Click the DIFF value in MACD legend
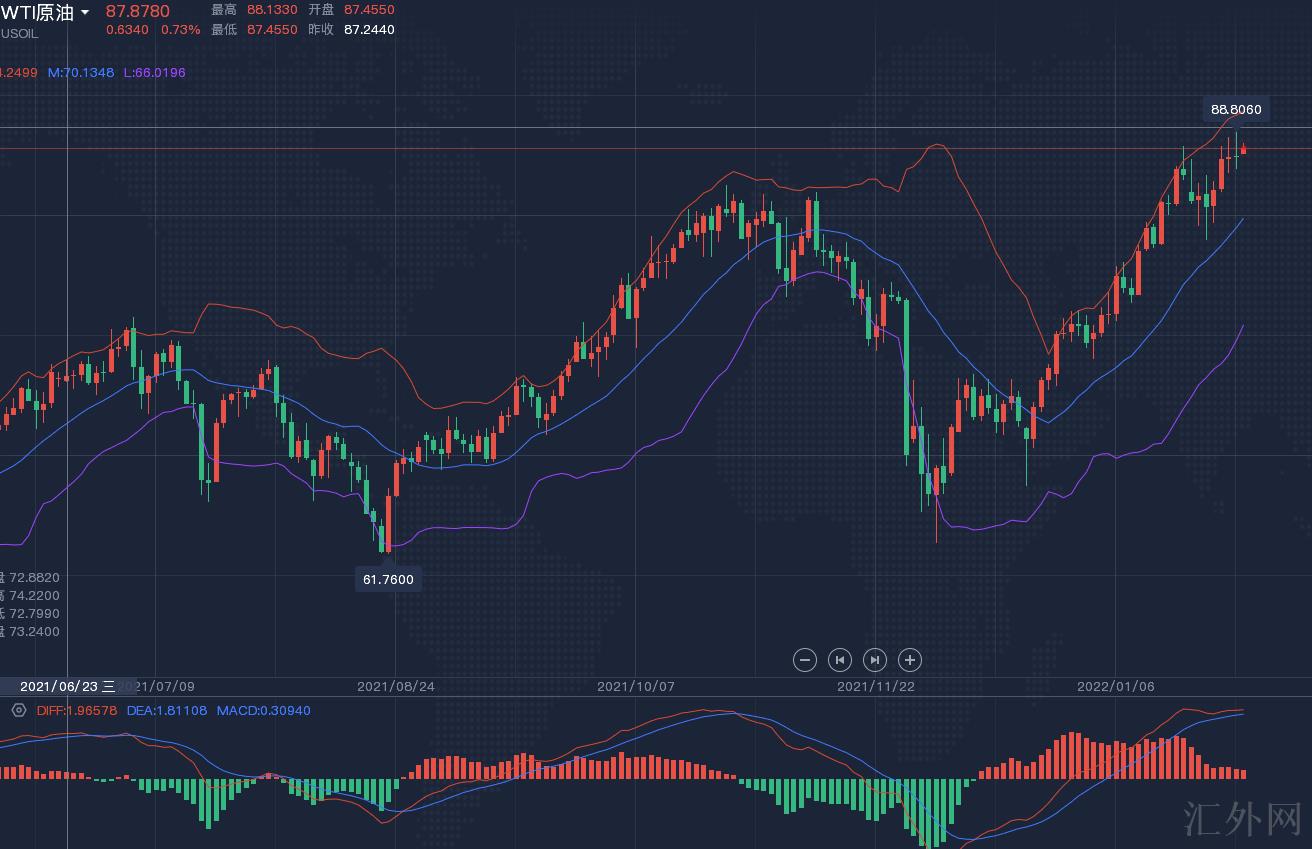 (77, 711)
